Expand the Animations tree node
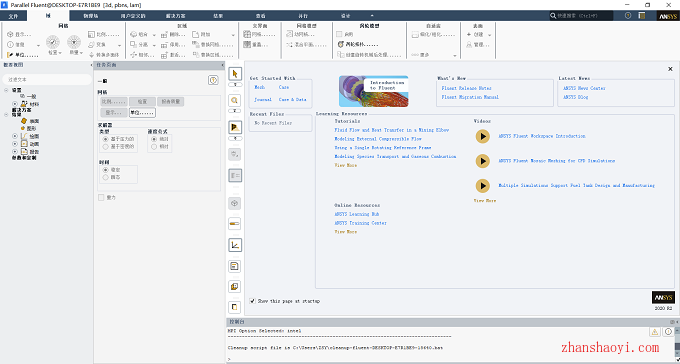Viewport: 680px width, 364px height. click(x=15, y=144)
